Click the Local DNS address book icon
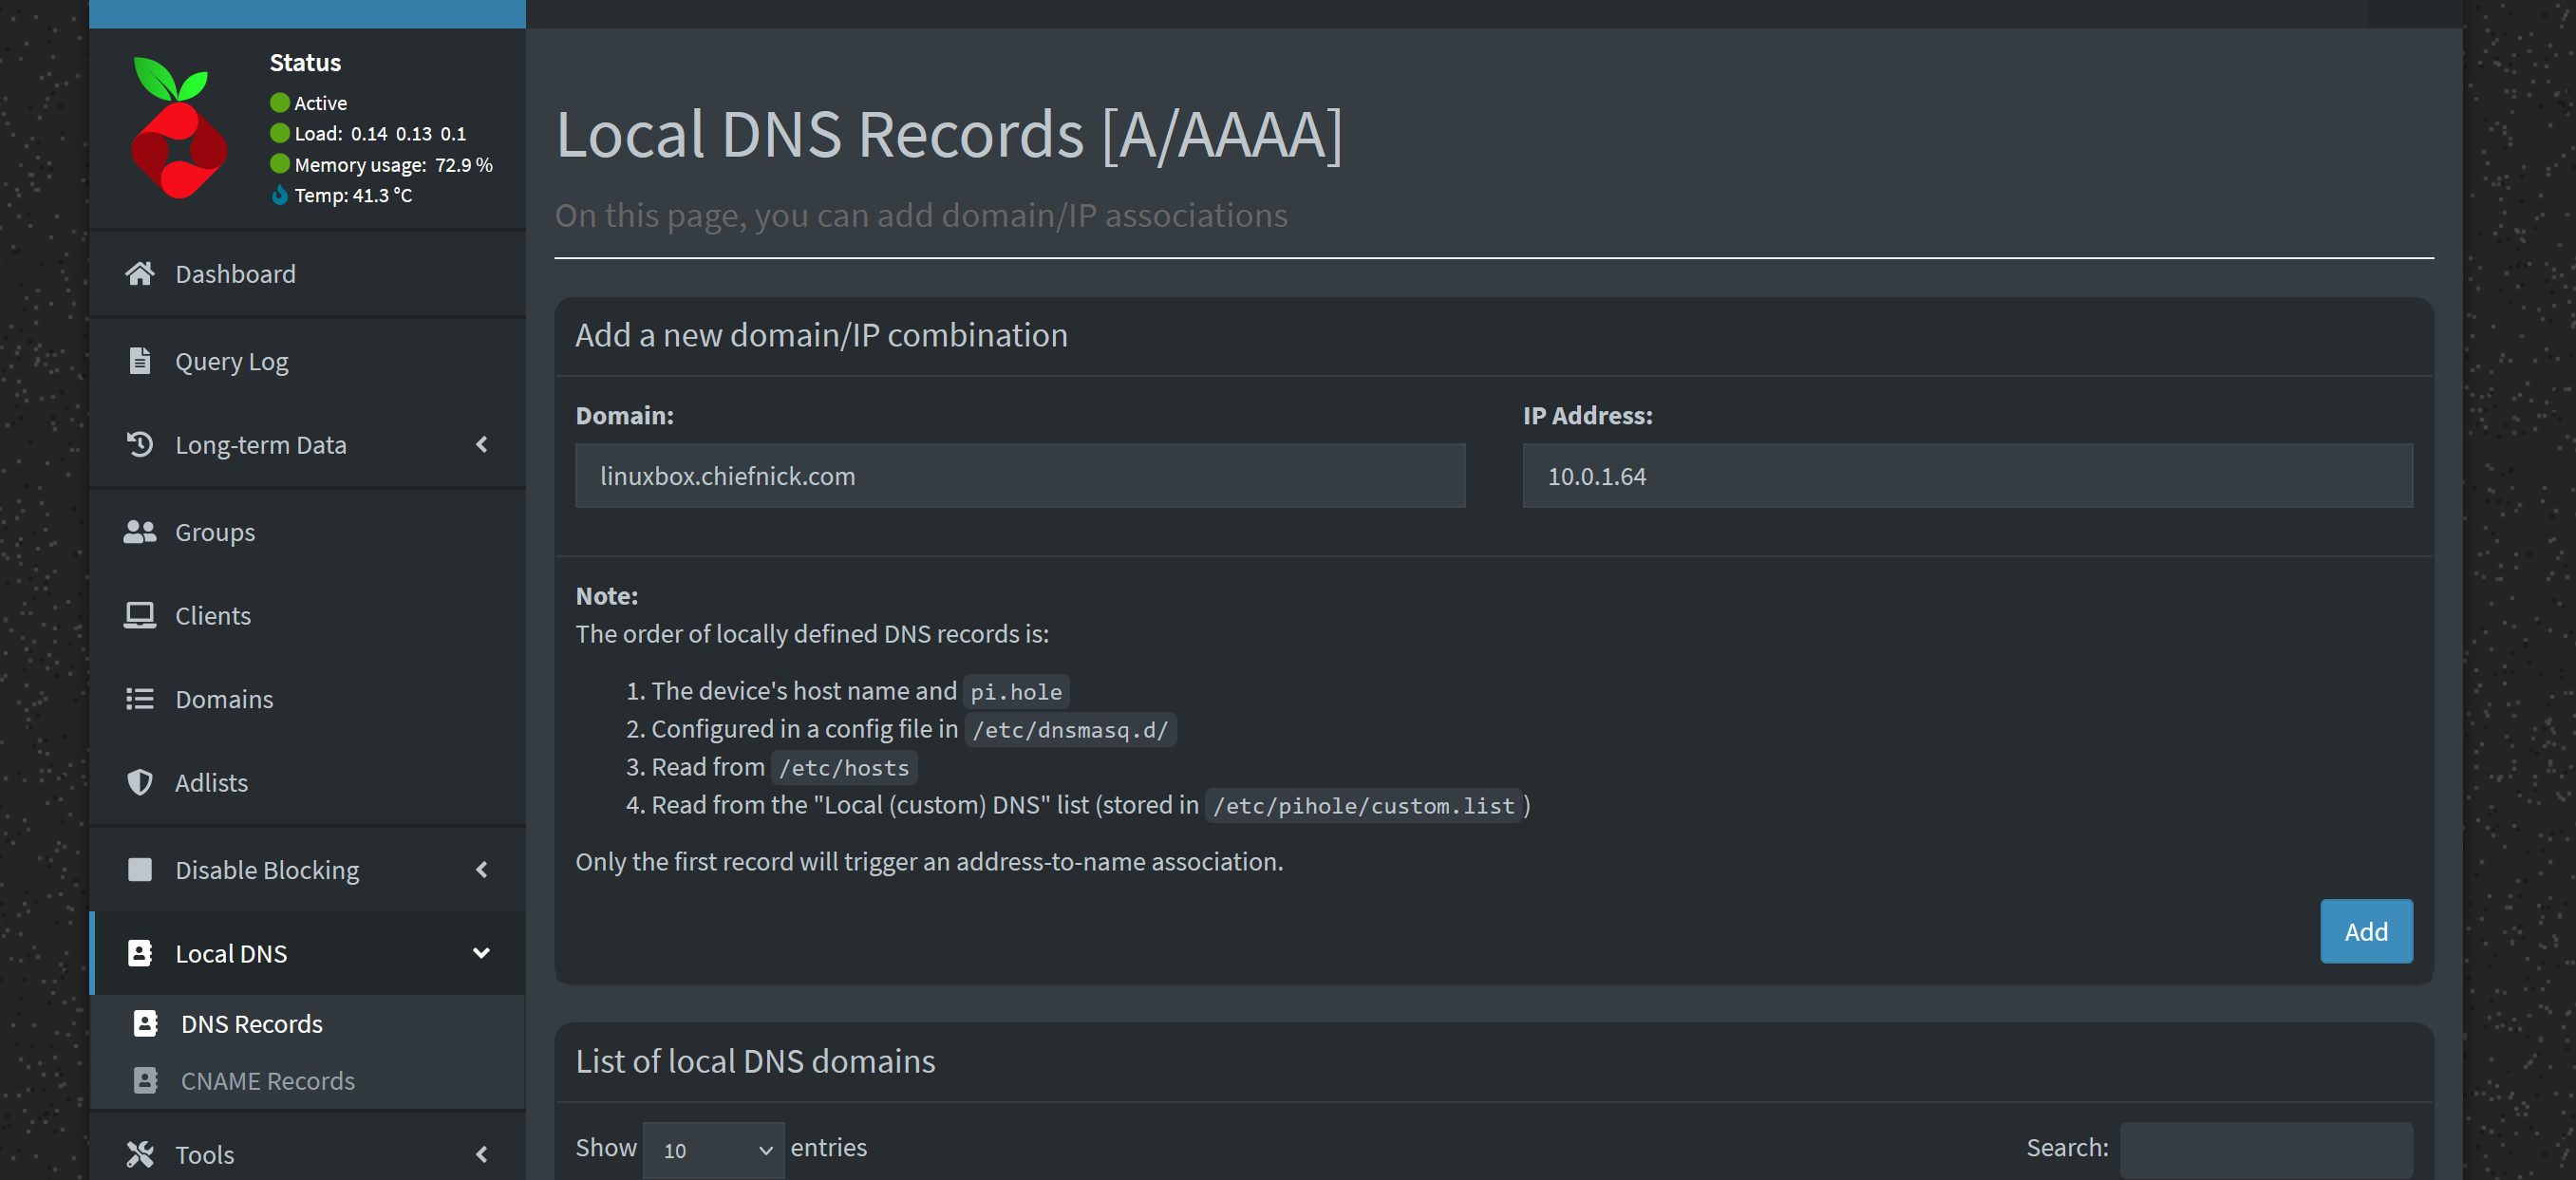Image resolution: width=2576 pixels, height=1180 pixels. tap(140, 953)
